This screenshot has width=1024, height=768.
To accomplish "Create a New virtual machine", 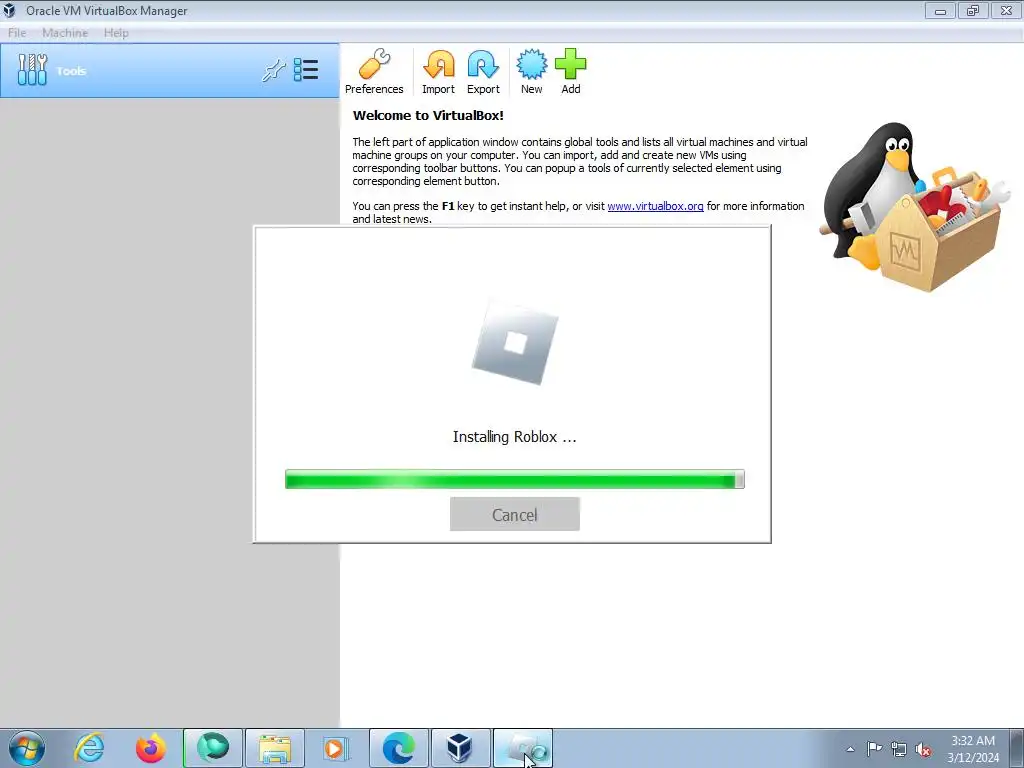I will click(532, 72).
